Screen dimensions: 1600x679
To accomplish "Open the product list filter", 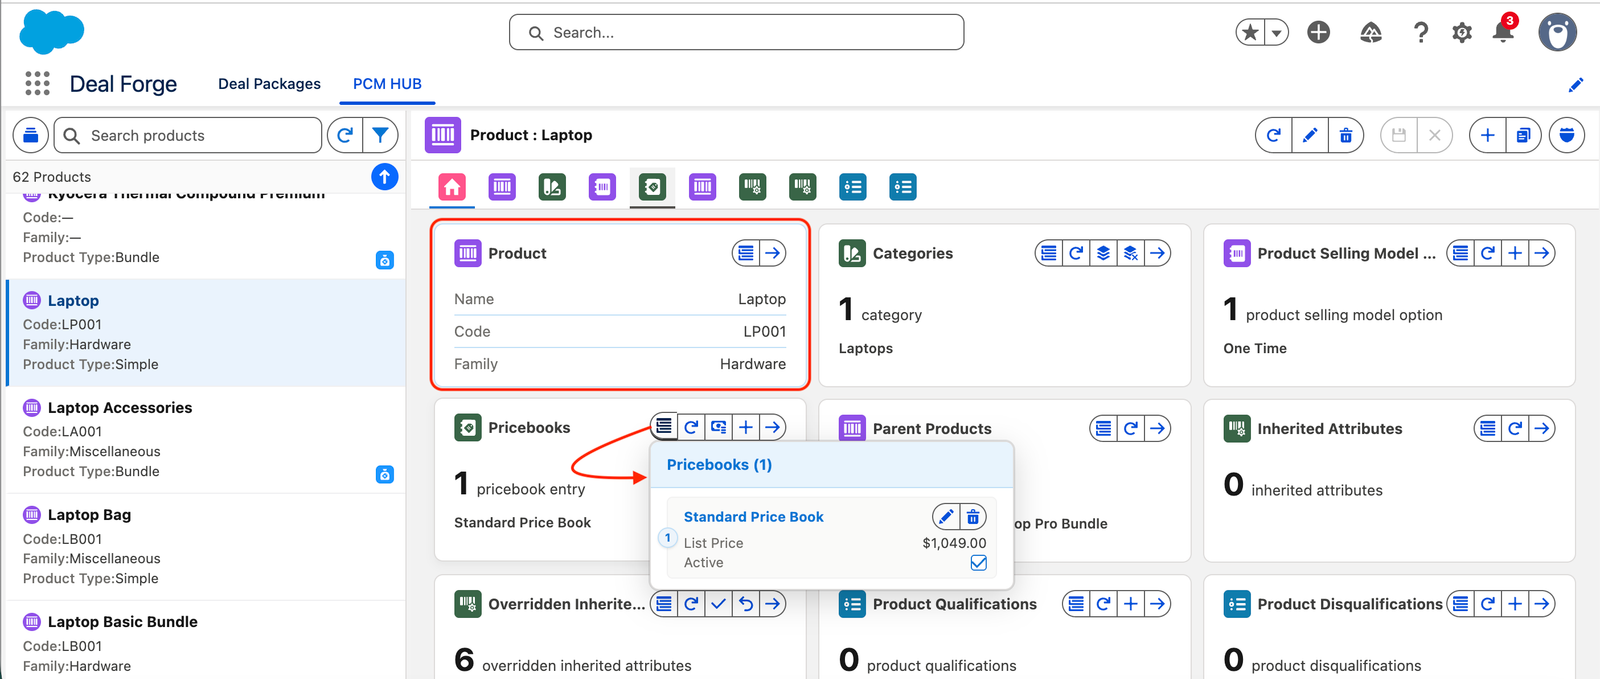I will 381,135.
